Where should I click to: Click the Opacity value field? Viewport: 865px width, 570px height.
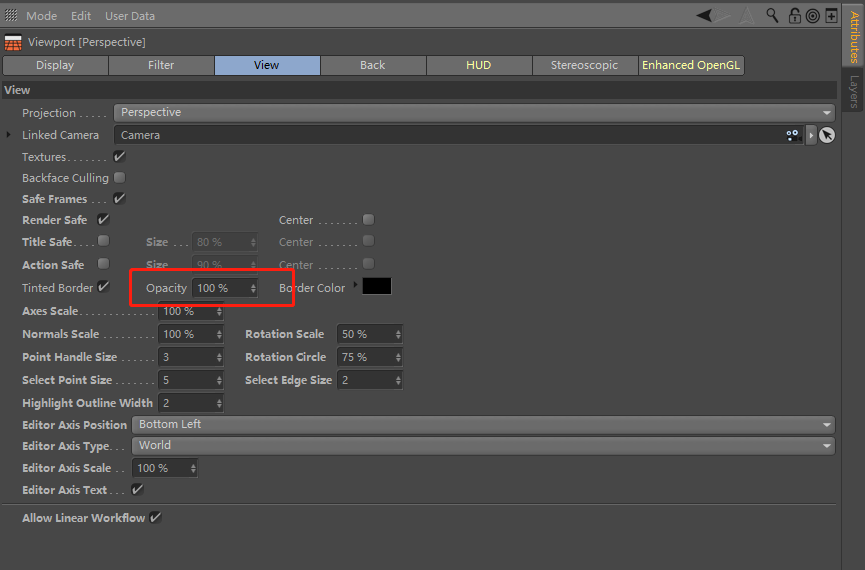(220, 288)
